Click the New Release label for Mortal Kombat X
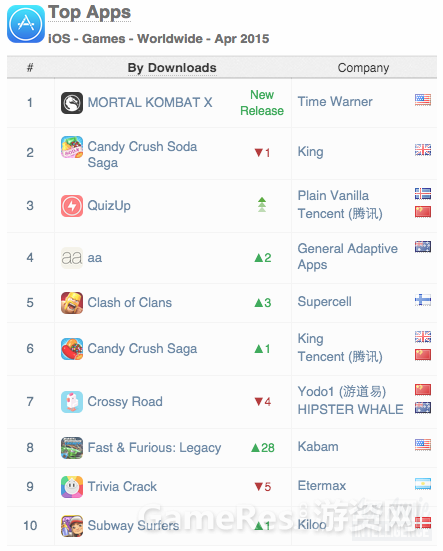 [262, 103]
